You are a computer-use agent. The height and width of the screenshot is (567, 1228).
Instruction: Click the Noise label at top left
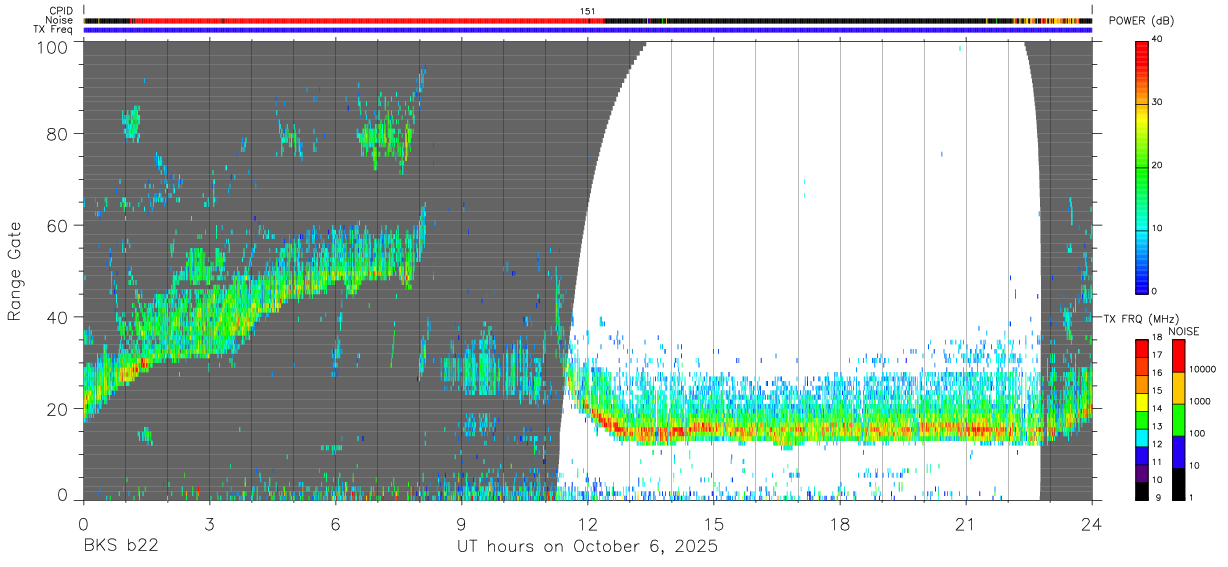click(60, 20)
